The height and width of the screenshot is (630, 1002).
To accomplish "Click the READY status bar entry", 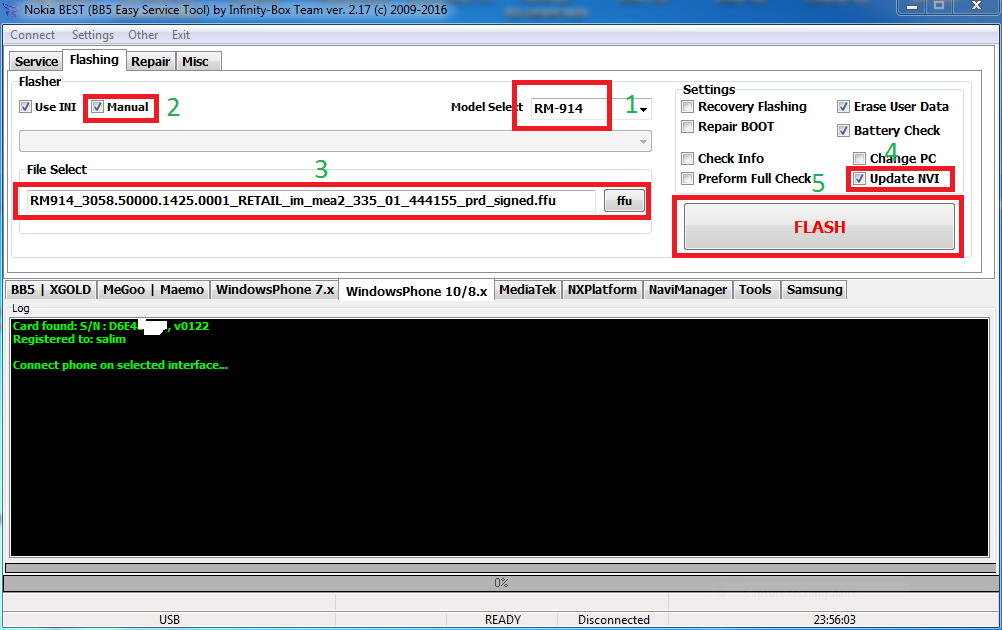I will [x=503, y=620].
